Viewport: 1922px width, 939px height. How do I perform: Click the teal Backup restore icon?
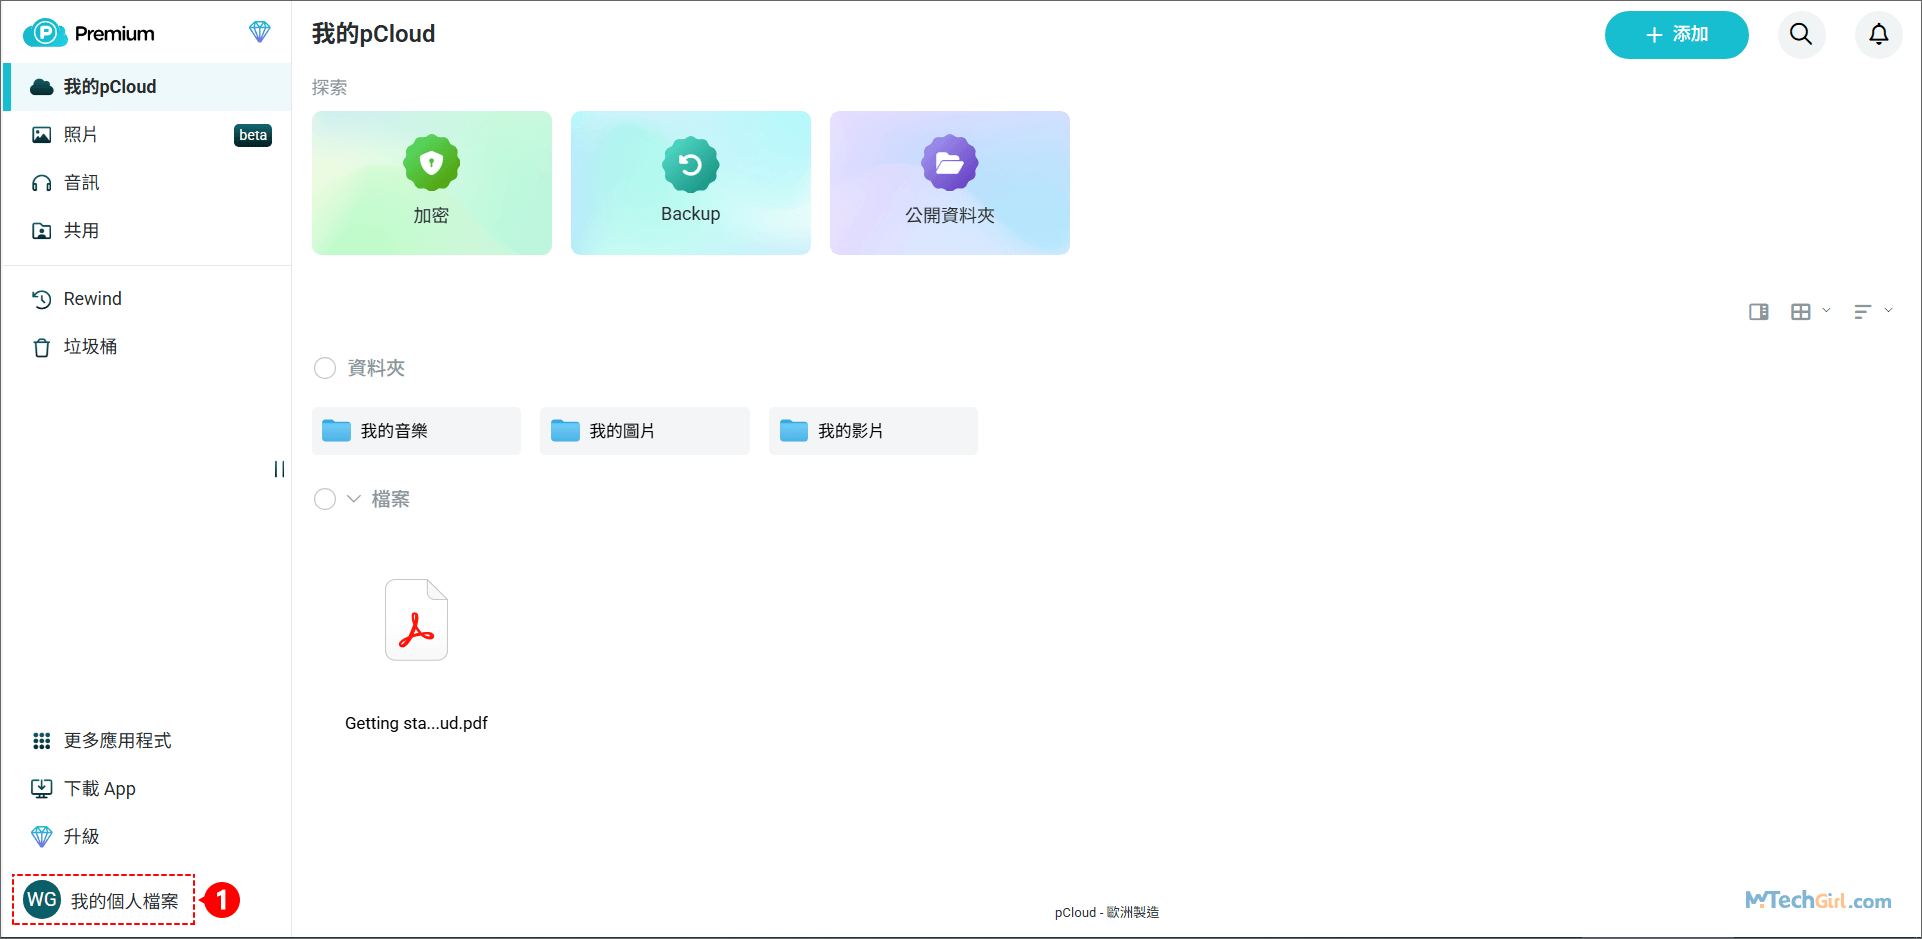691,164
